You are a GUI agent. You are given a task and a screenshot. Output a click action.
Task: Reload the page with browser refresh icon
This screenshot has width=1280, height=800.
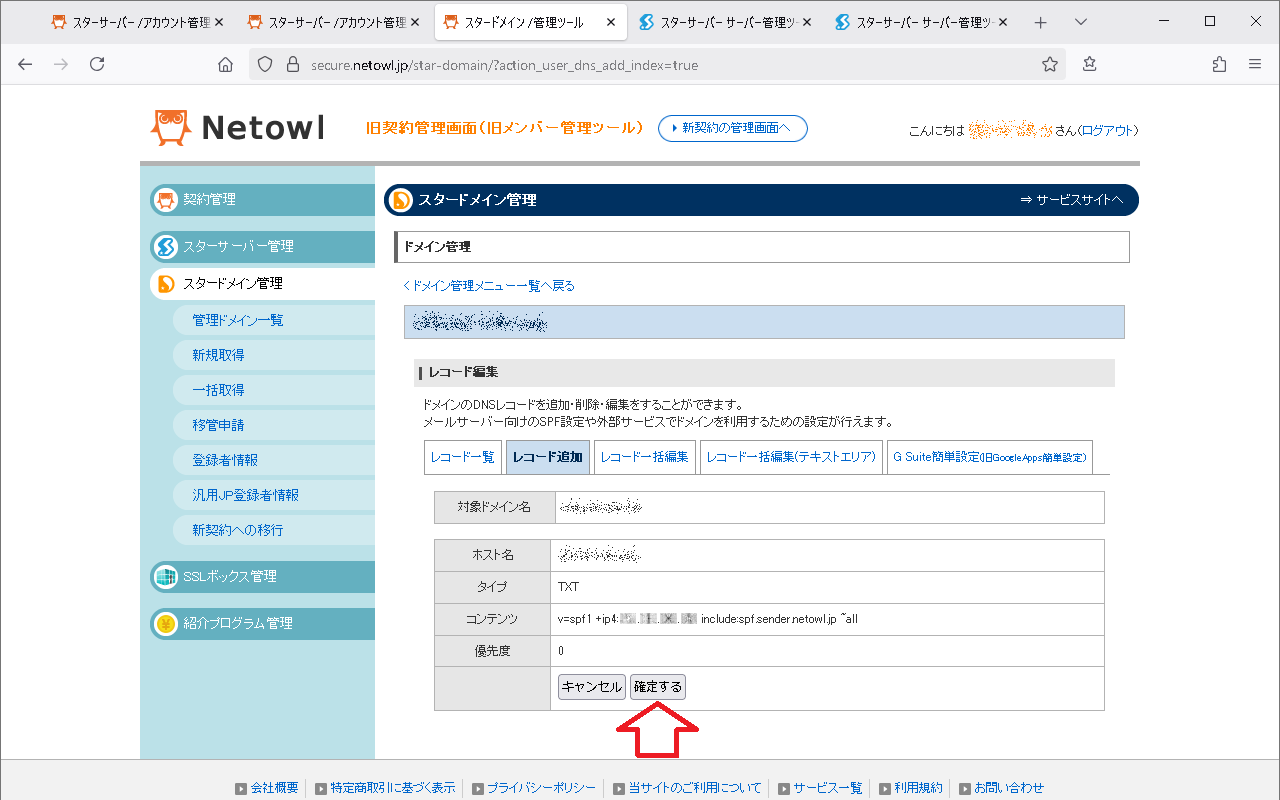point(97,64)
